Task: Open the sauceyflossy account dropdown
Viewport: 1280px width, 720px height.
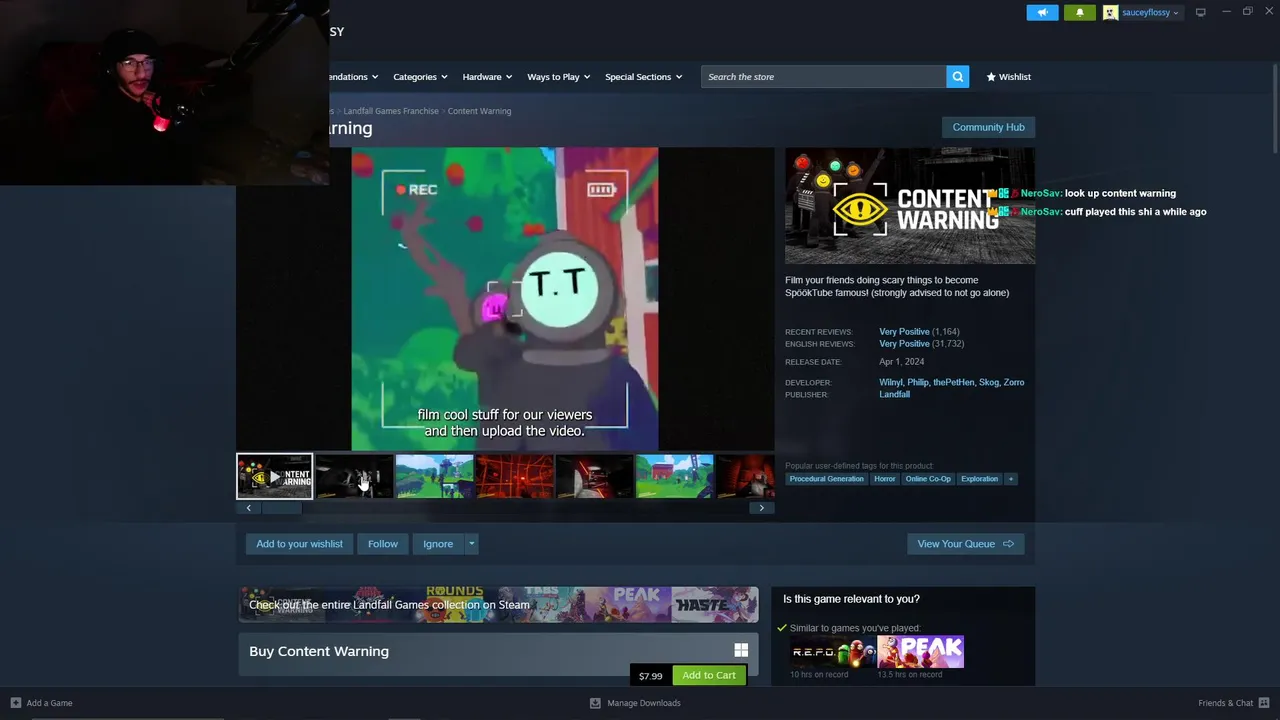Action: coord(1150,13)
